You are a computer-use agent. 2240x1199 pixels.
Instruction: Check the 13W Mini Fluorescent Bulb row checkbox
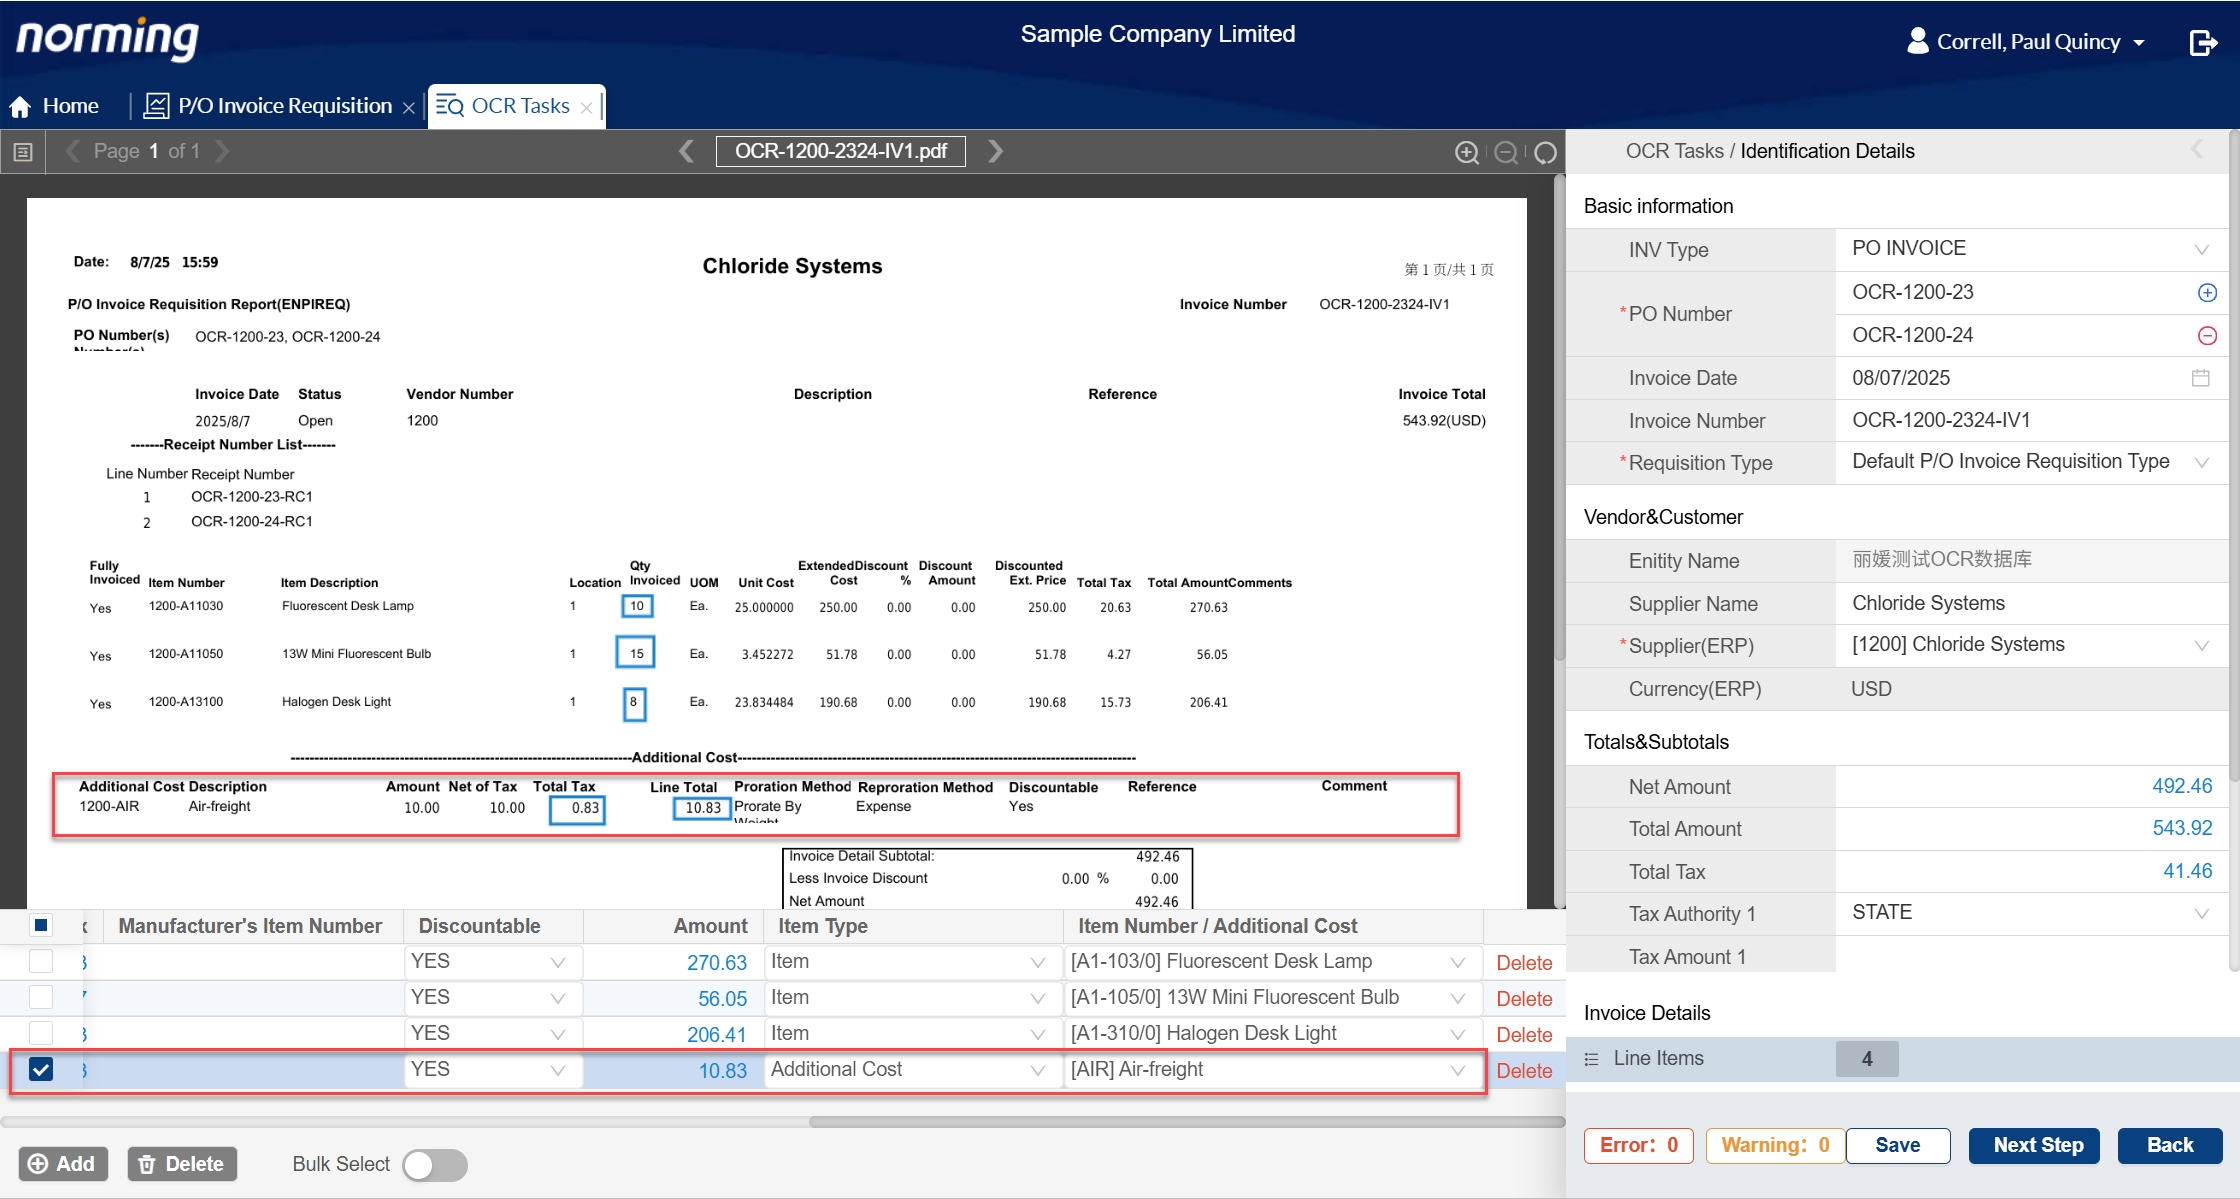[41, 998]
